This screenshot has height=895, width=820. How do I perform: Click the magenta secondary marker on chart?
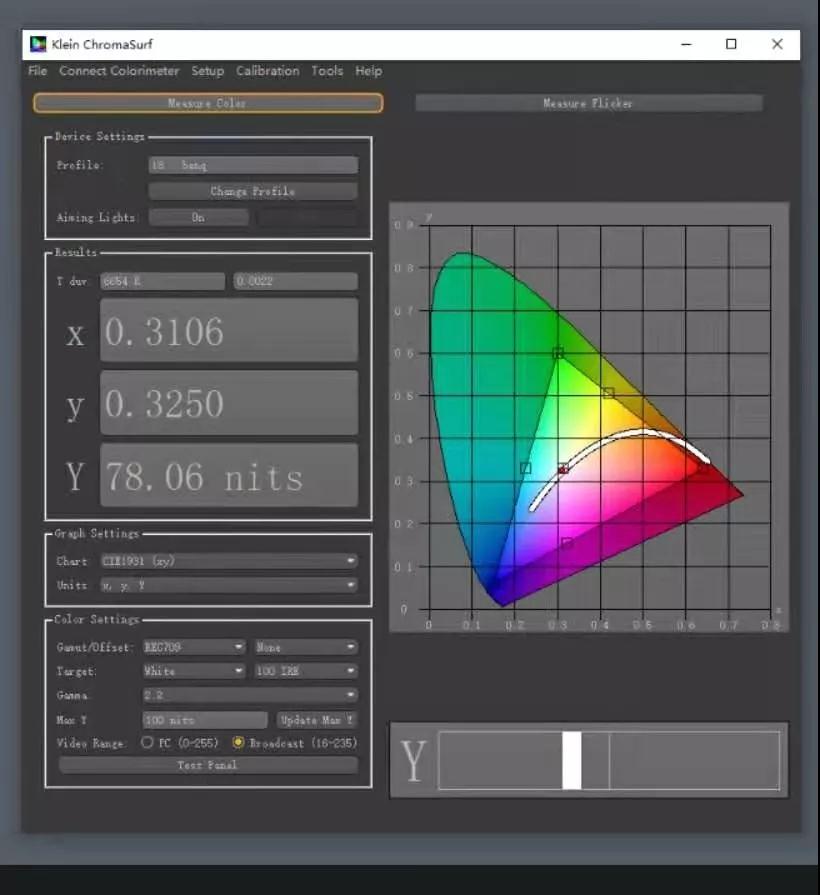tap(567, 544)
